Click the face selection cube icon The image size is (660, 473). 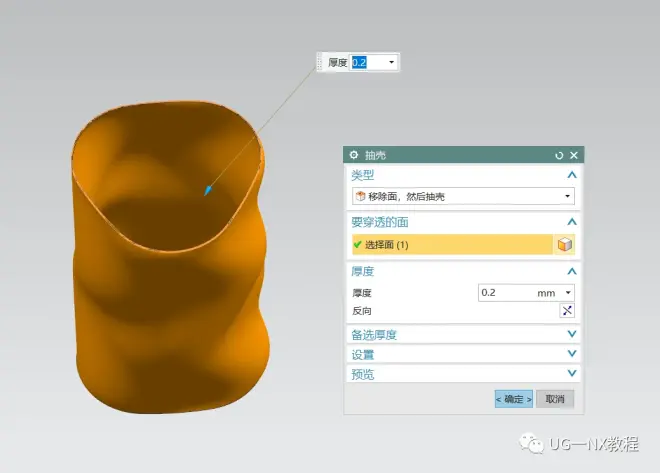(x=566, y=245)
